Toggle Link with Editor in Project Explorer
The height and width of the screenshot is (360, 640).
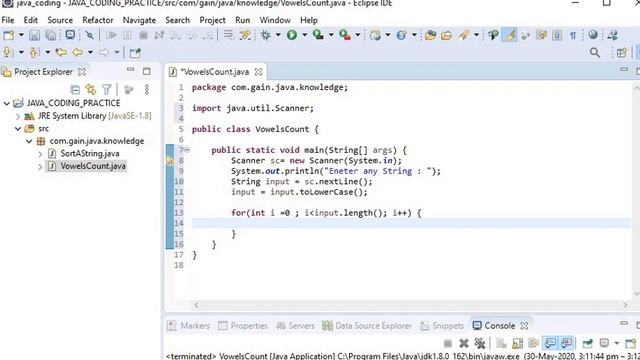tap(91, 89)
